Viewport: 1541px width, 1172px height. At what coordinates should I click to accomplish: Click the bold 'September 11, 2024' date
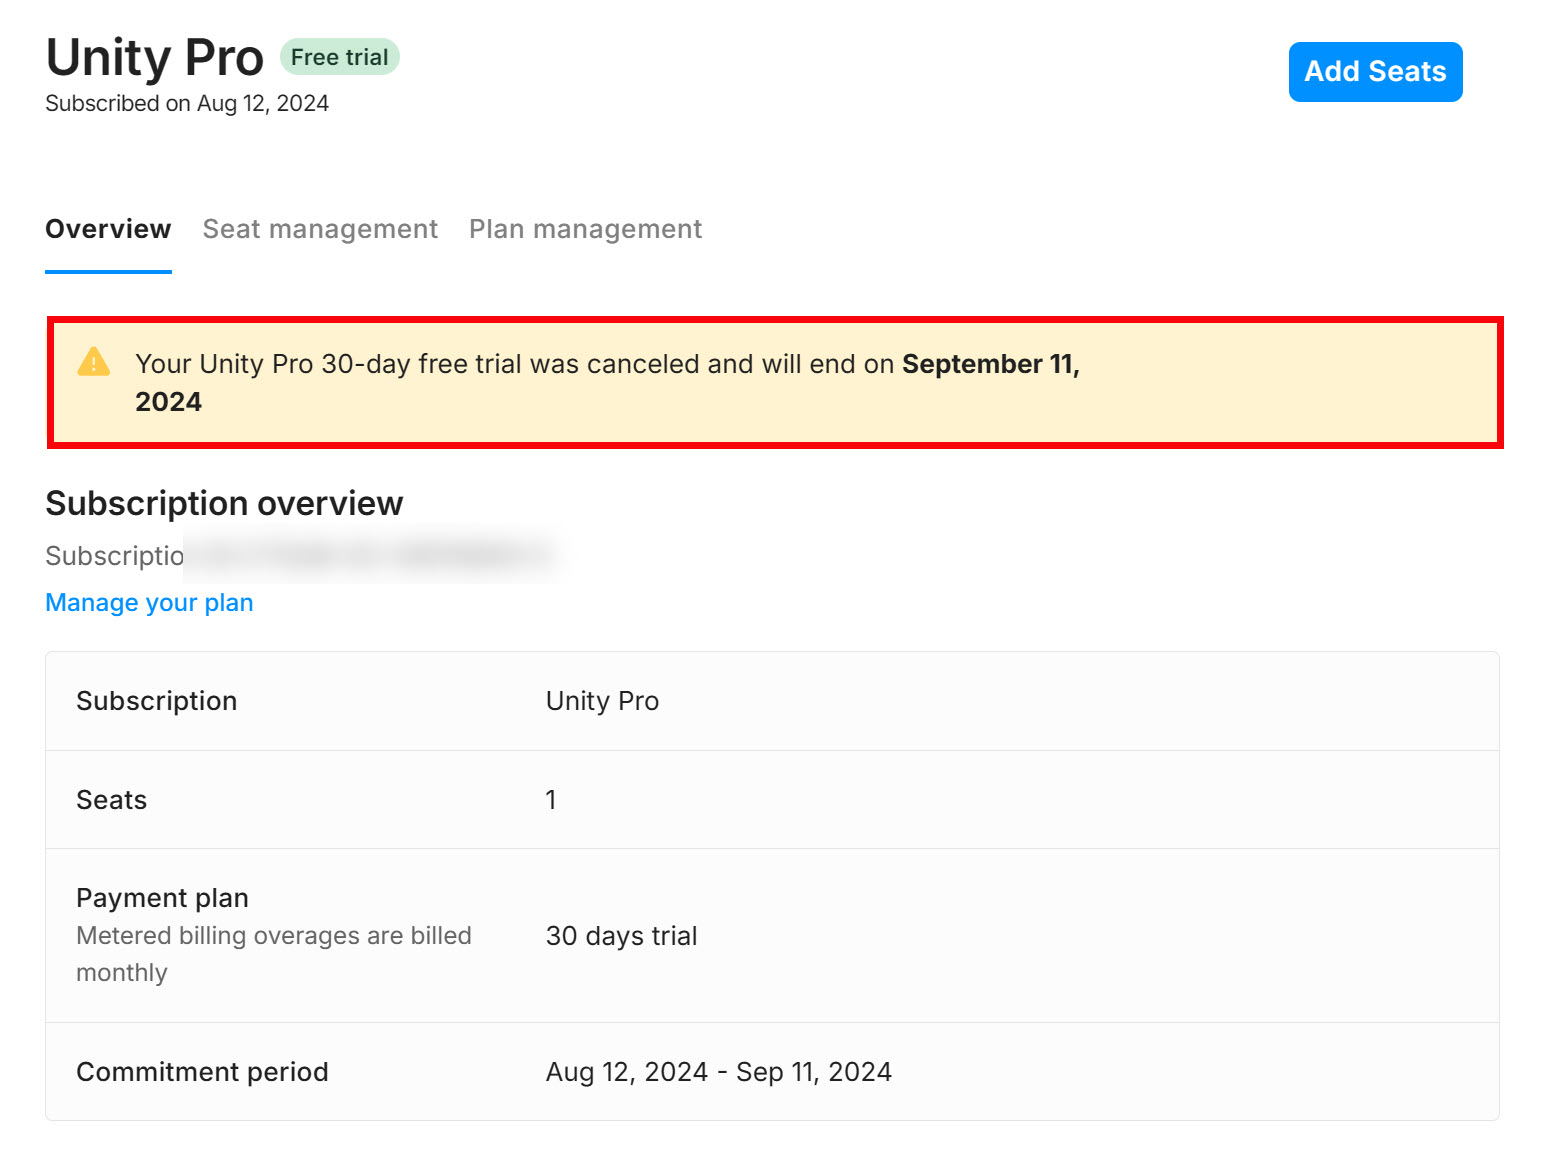(608, 383)
